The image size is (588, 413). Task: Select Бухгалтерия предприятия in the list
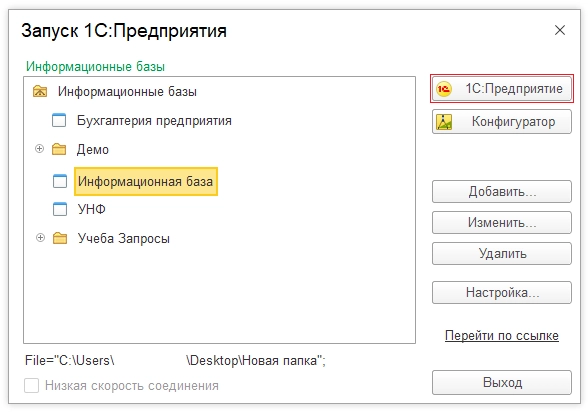pyautogui.click(x=154, y=121)
